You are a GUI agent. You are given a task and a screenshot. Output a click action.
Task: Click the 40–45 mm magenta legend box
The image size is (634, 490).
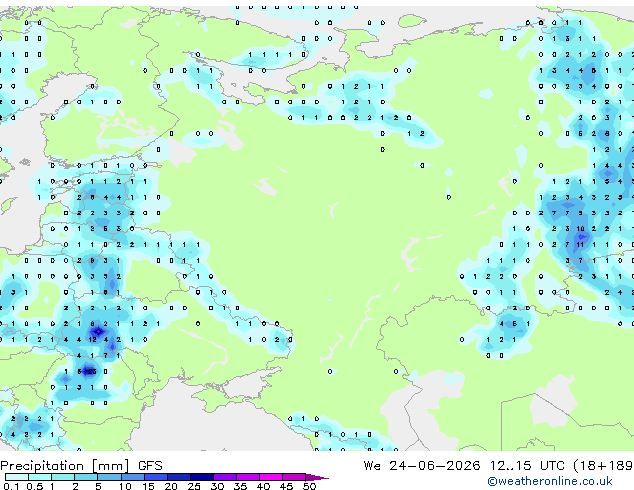point(271,477)
